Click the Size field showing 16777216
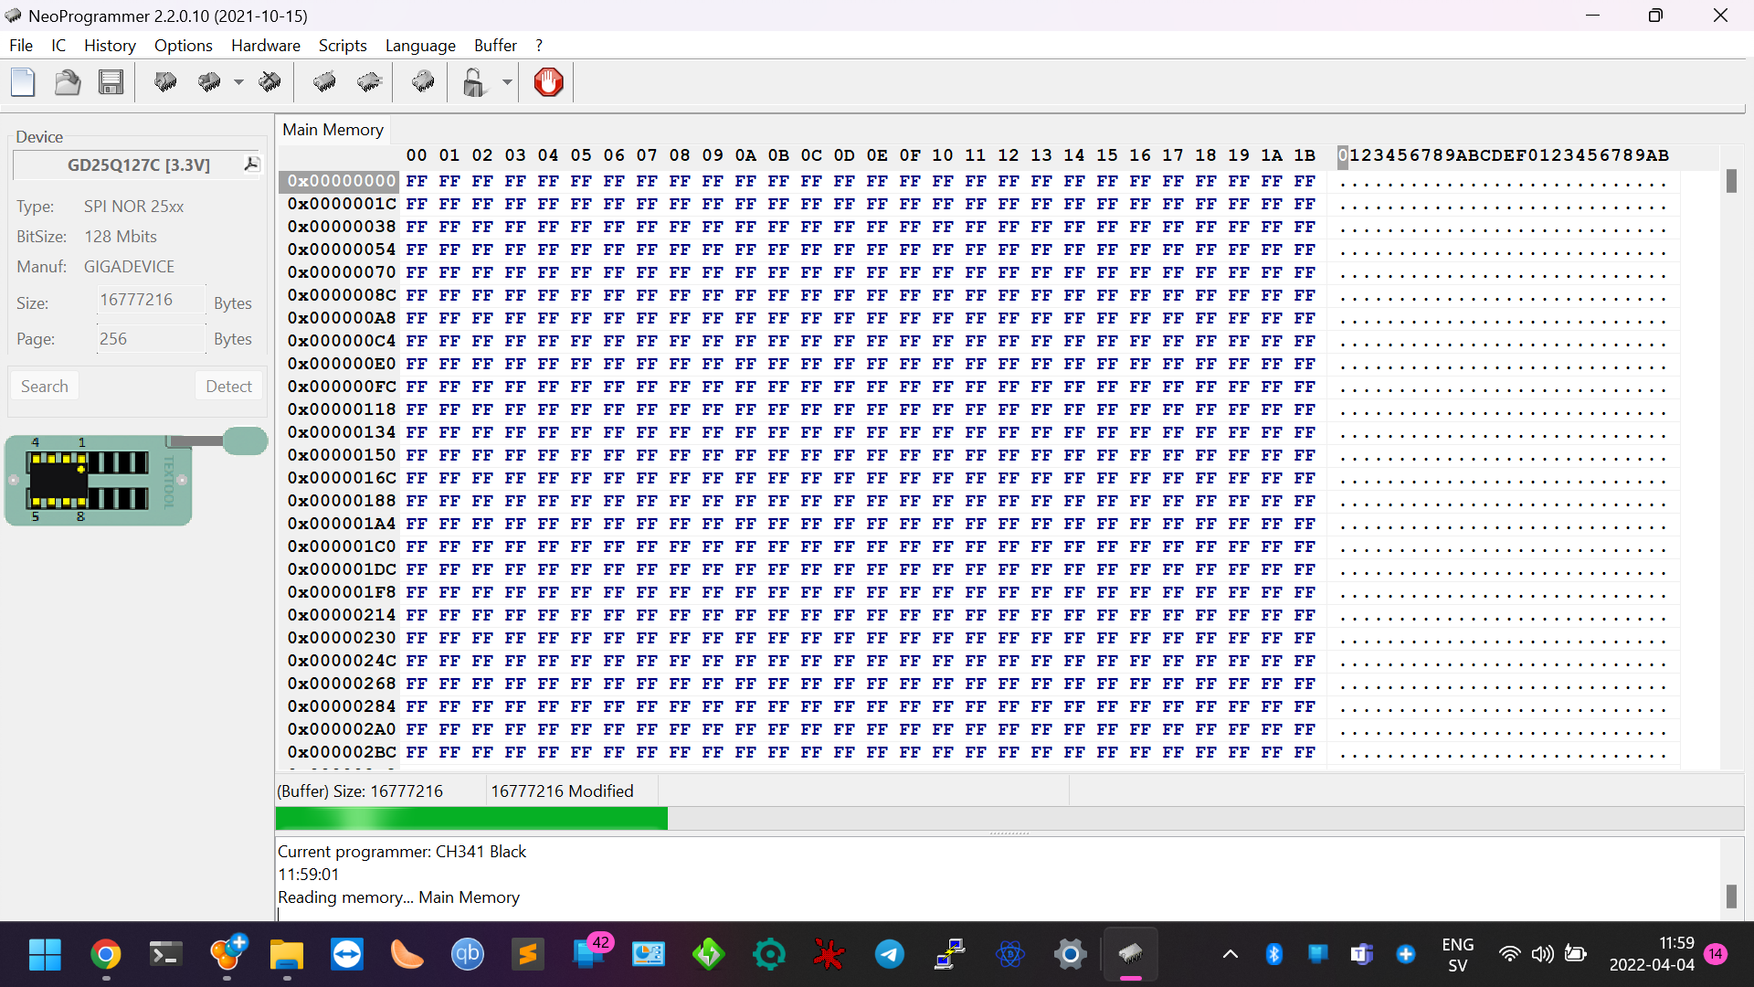The image size is (1754, 987). 150,301
